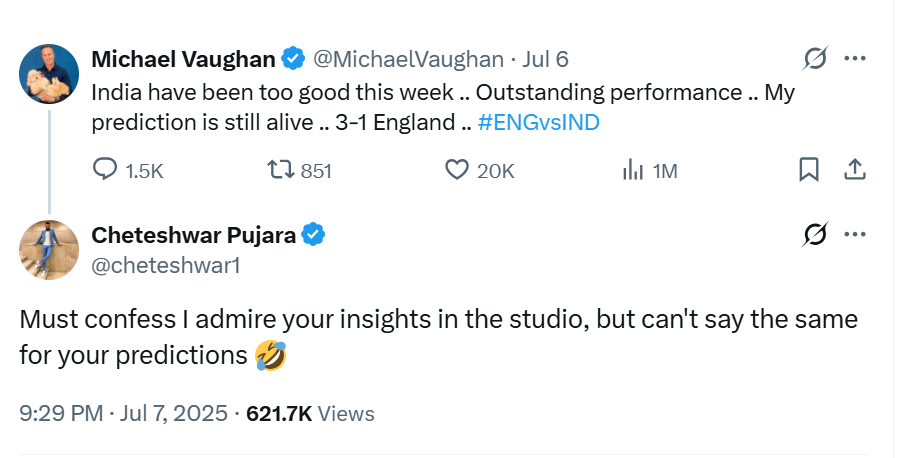
Task: Open more options on Pujara's tweet
Action: [854, 235]
